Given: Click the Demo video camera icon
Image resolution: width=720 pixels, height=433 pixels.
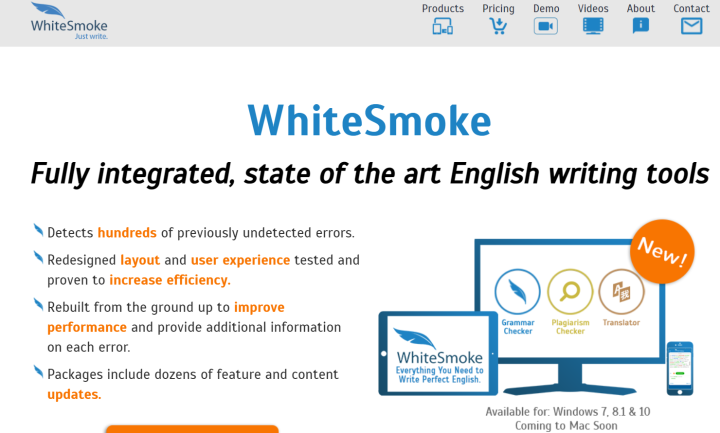Looking at the screenshot, I should [546, 26].
